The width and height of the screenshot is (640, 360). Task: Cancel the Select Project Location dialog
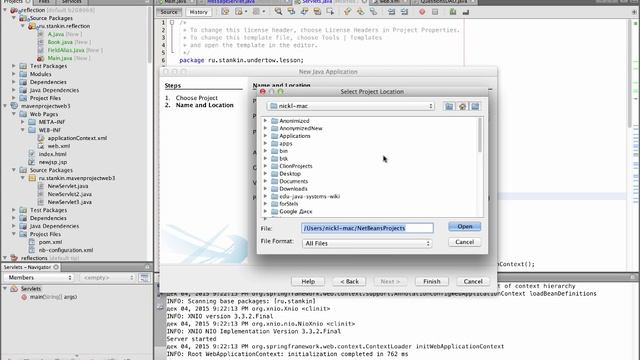pyautogui.click(x=464, y=242)
